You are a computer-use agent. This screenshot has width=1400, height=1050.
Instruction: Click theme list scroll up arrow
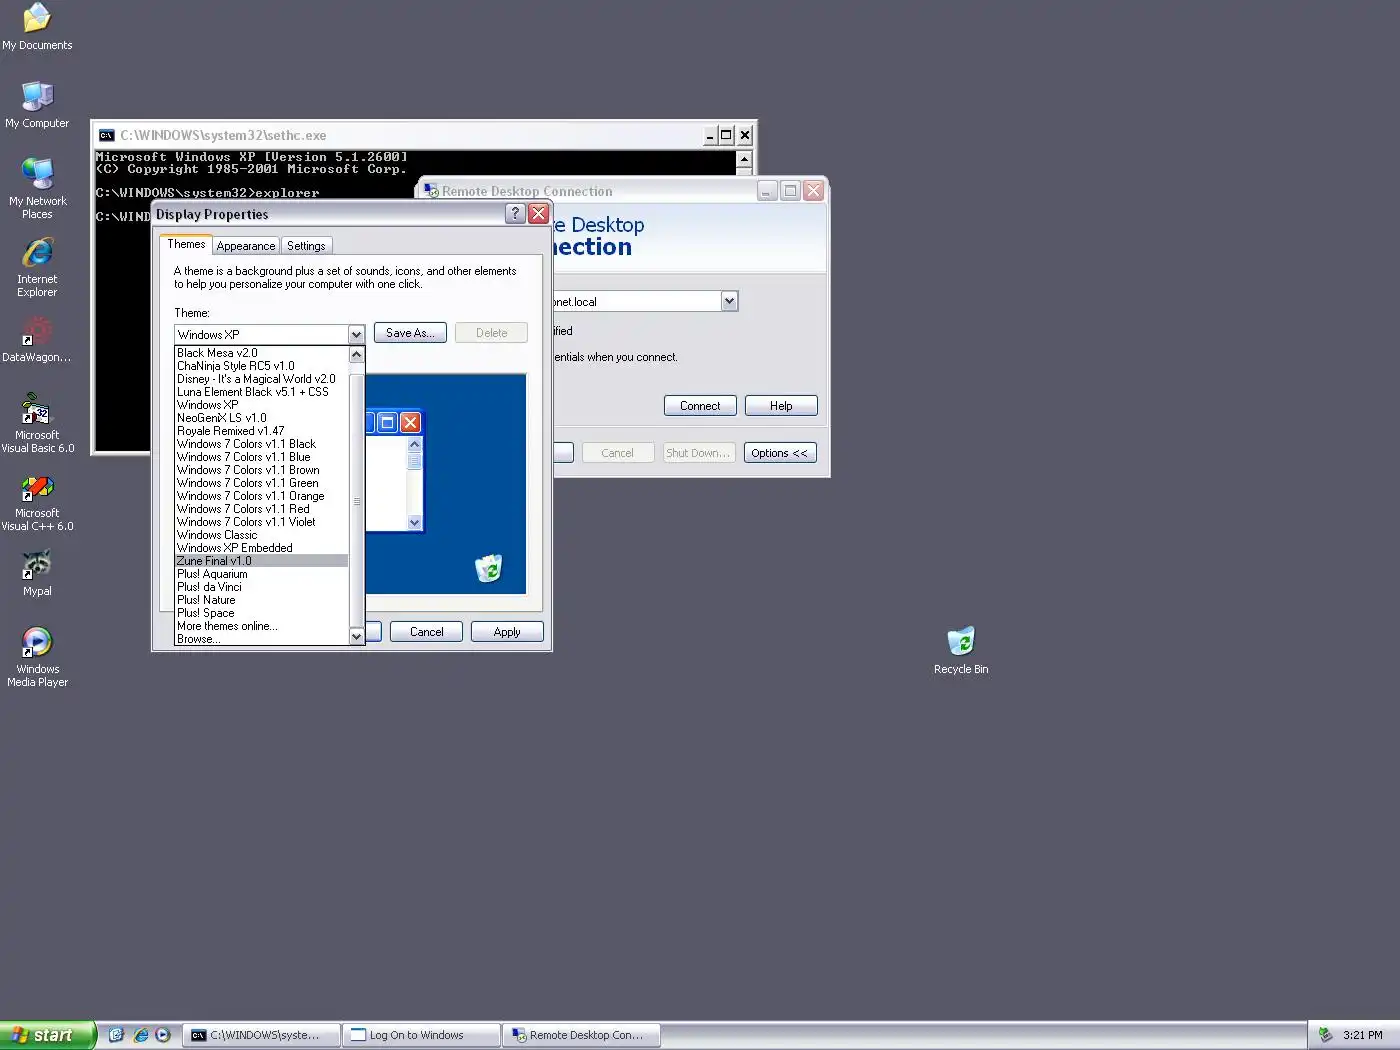tap(356, 354)
